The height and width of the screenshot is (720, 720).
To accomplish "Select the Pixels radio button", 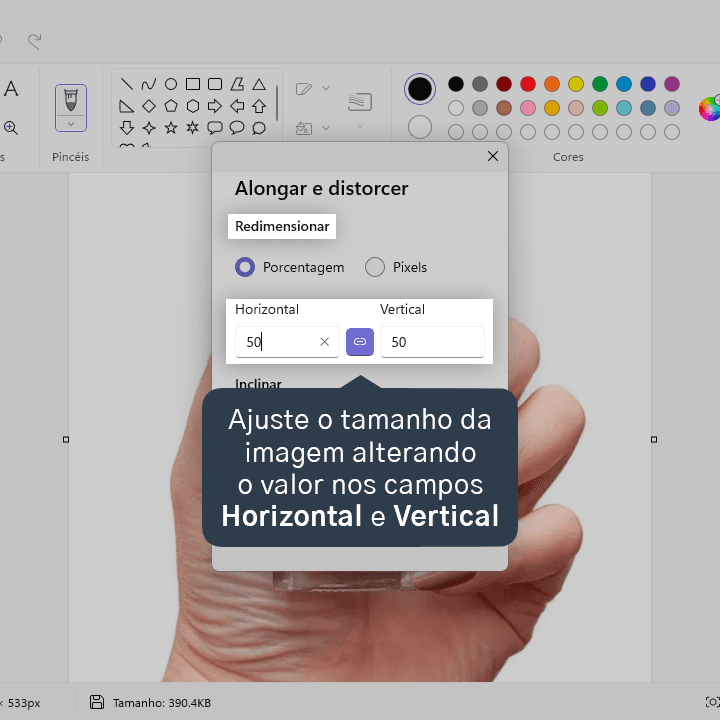I will [375, 267].
